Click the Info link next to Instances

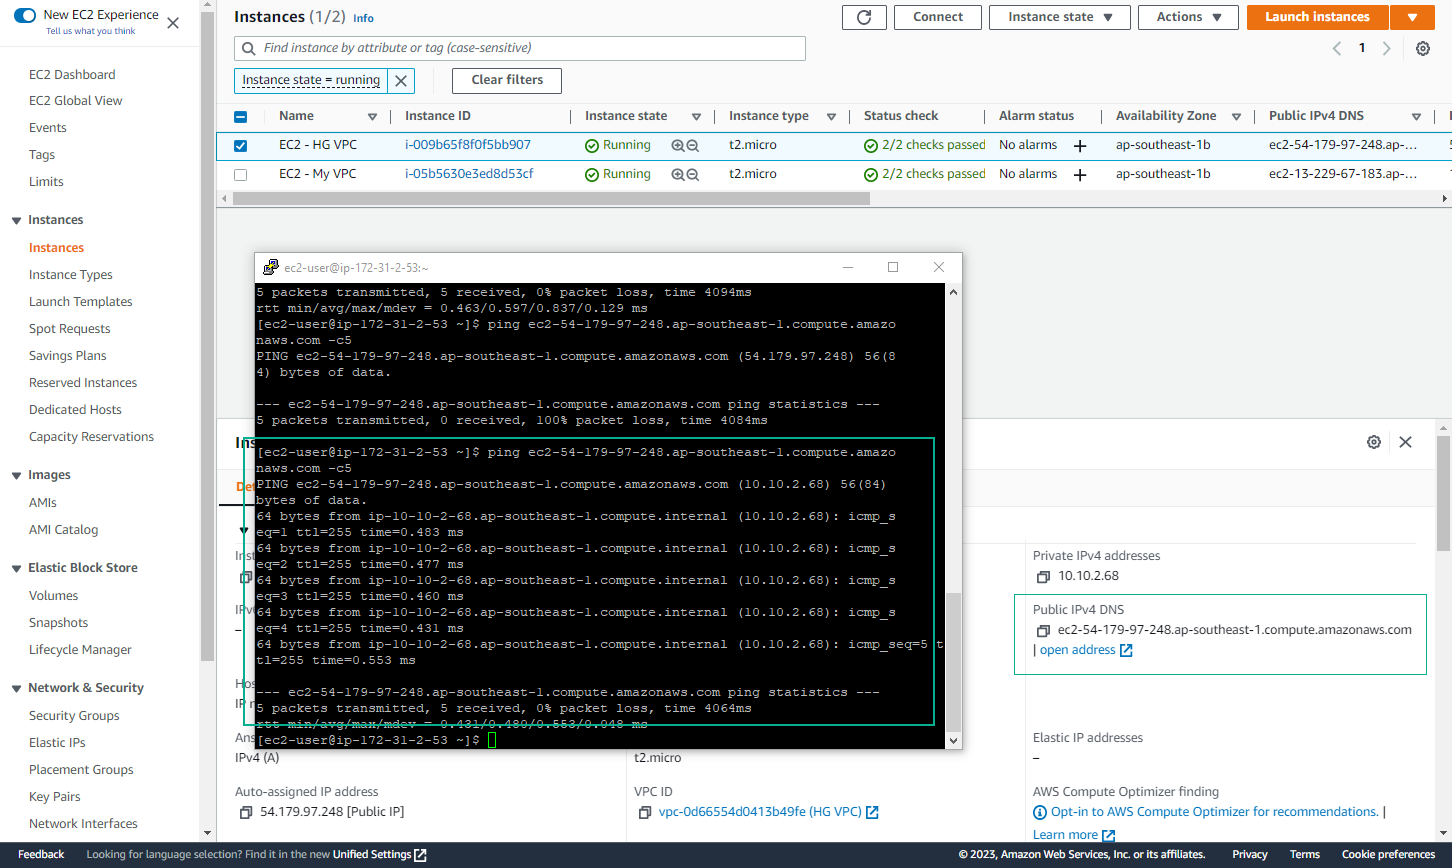(363, 19)
